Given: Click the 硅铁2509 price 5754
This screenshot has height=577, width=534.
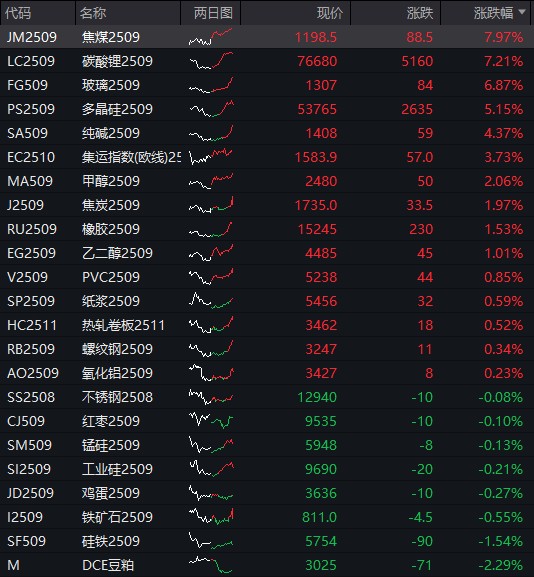Looking at the screenshot, I should (321, 541).
